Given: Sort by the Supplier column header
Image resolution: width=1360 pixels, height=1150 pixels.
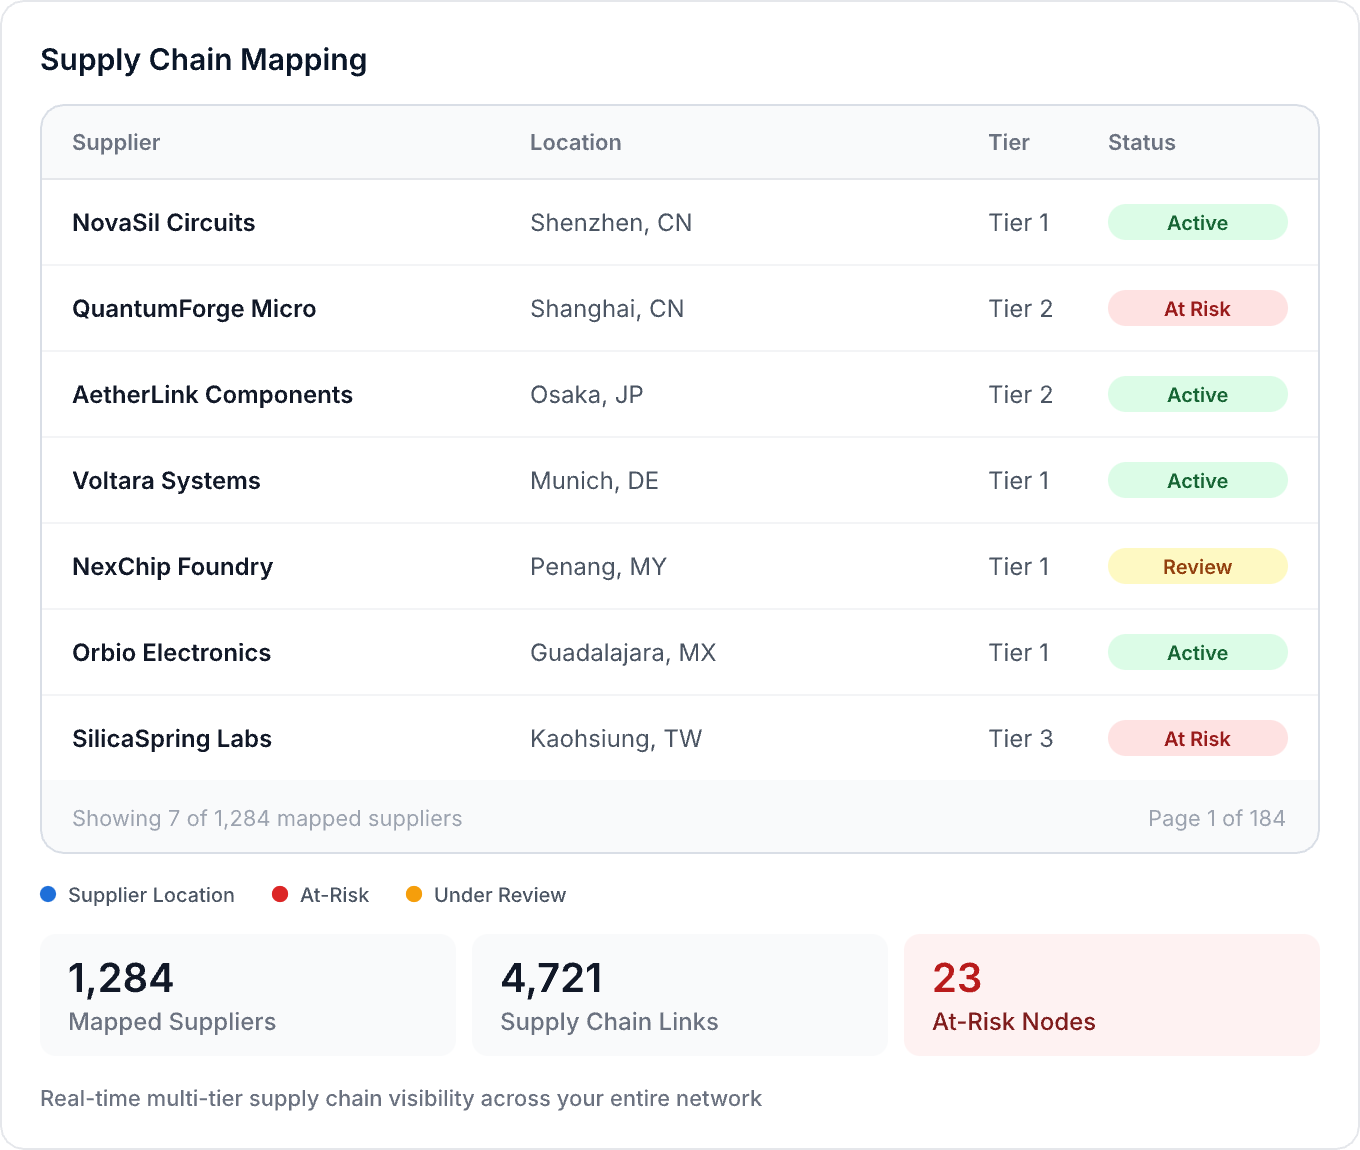Looking at the screenshot, I should click(x=116, y=142).
